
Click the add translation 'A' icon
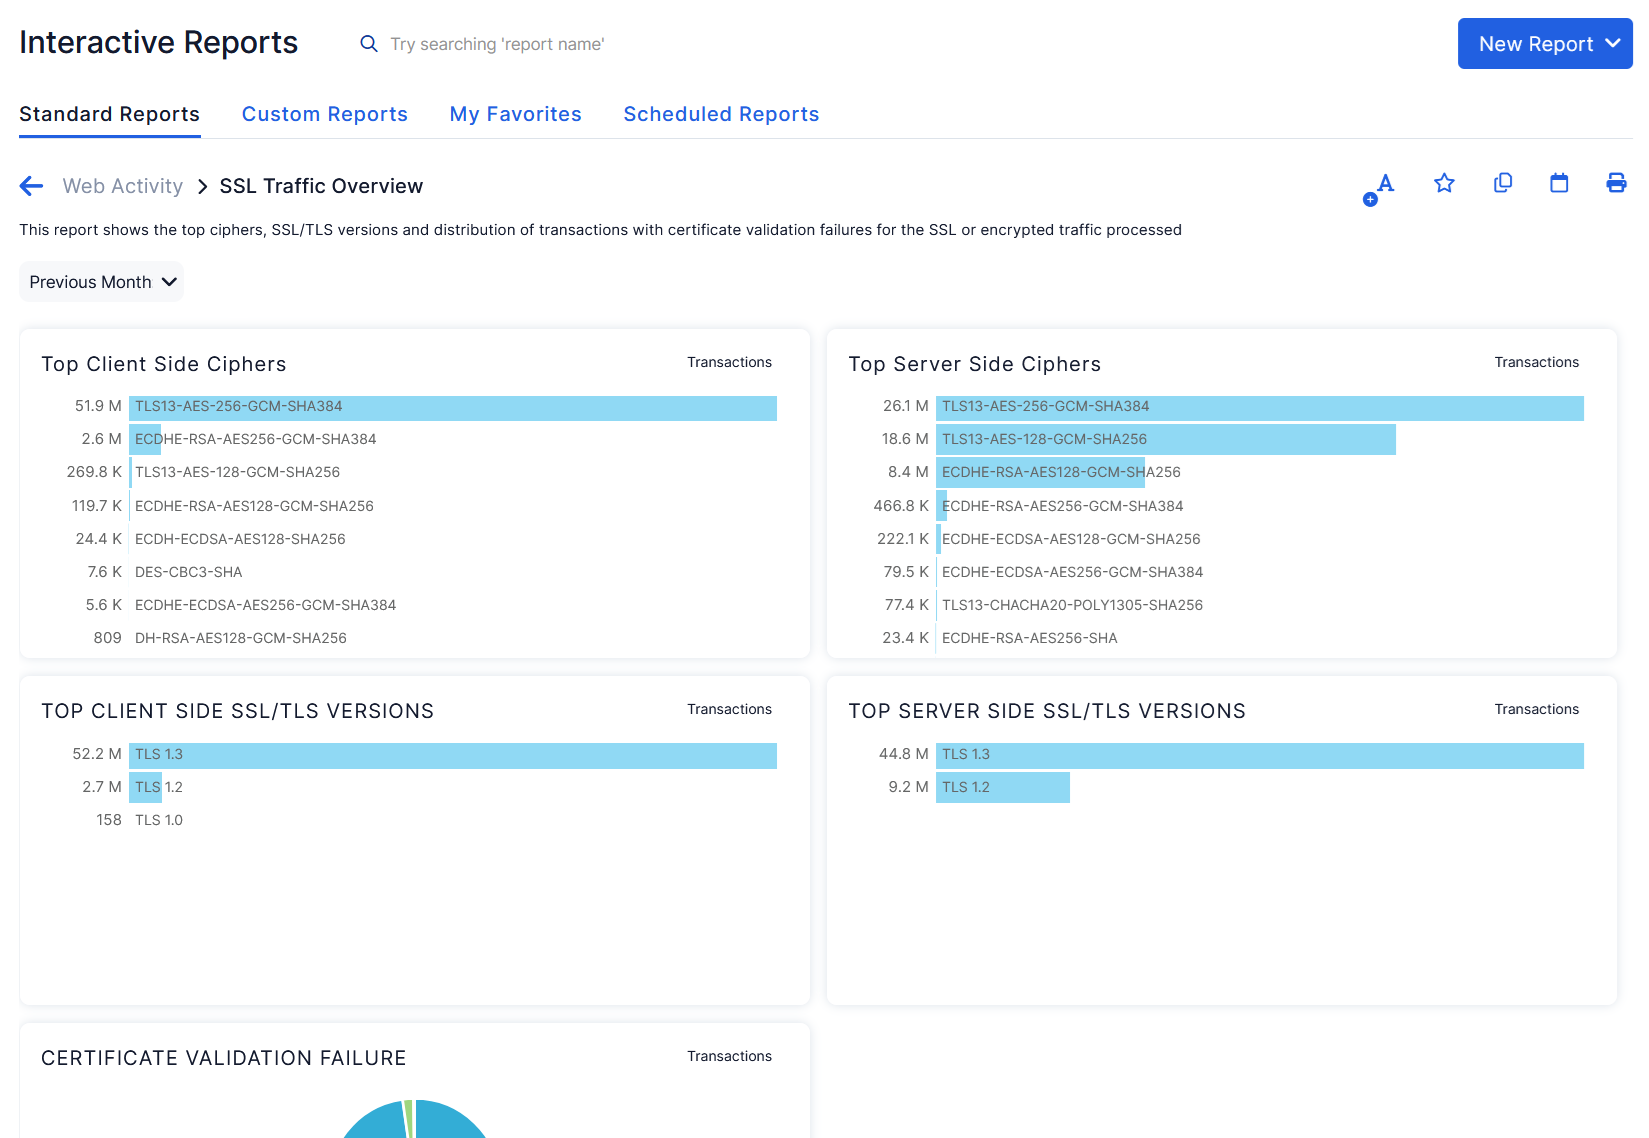1379,188
